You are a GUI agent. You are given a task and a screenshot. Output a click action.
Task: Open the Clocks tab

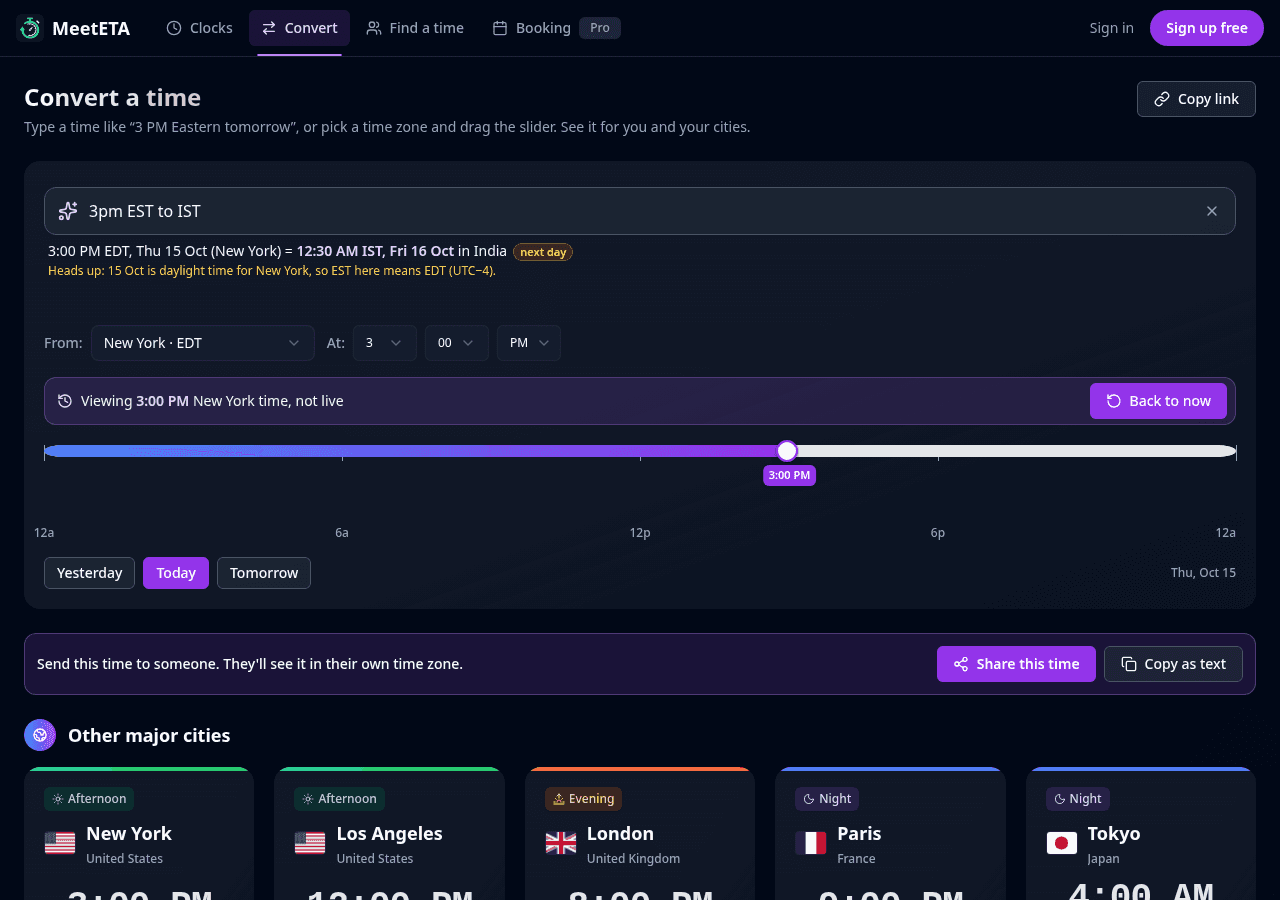pyautogui.click(x=199, y=28)
